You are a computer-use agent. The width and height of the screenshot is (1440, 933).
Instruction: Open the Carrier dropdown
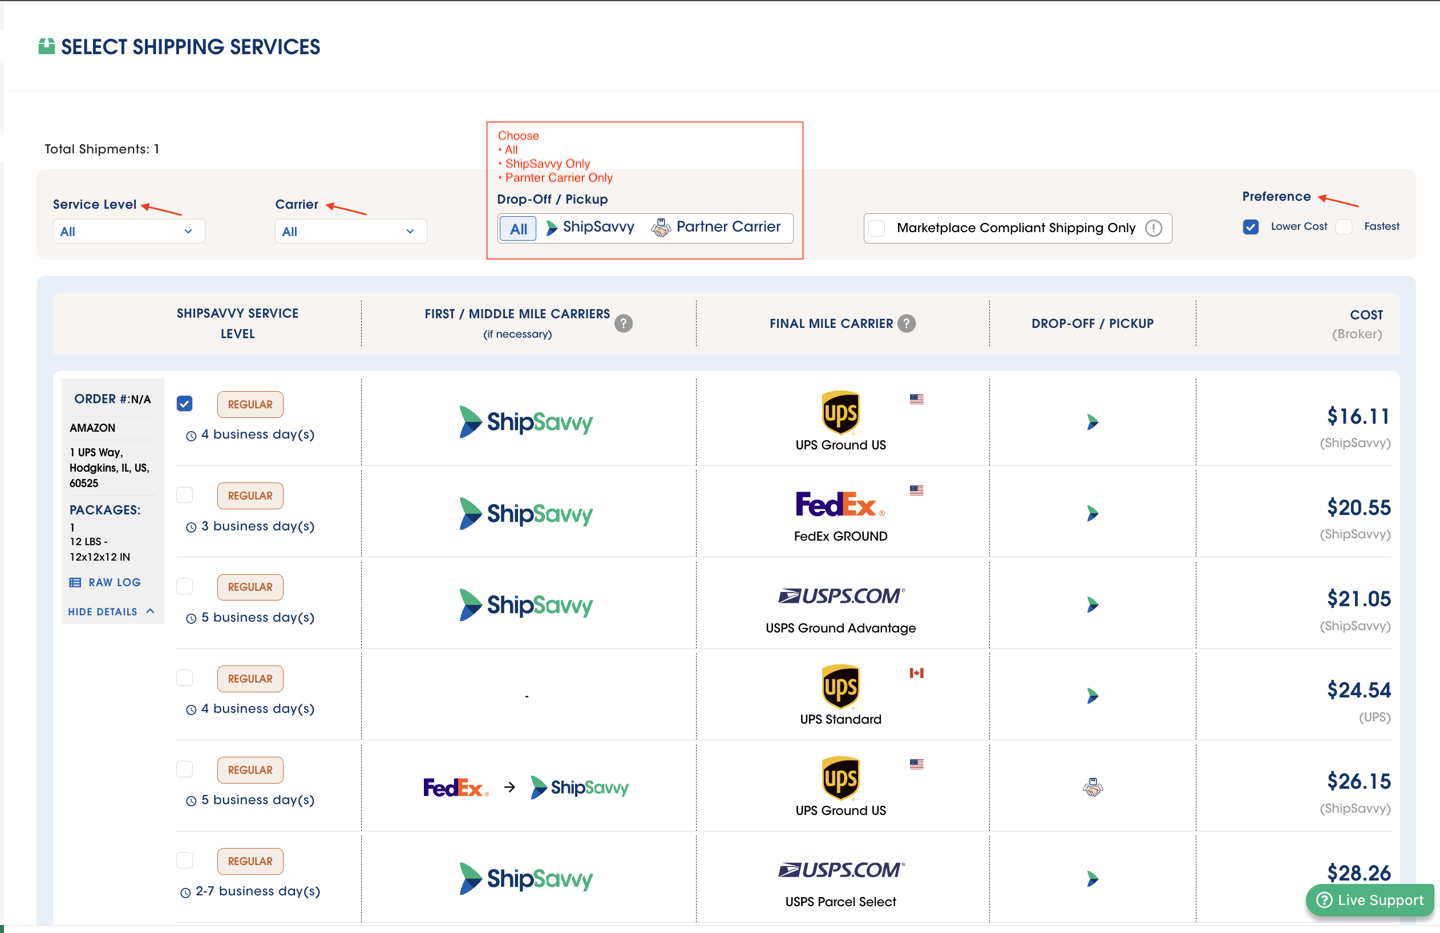[x=350, y=231]
